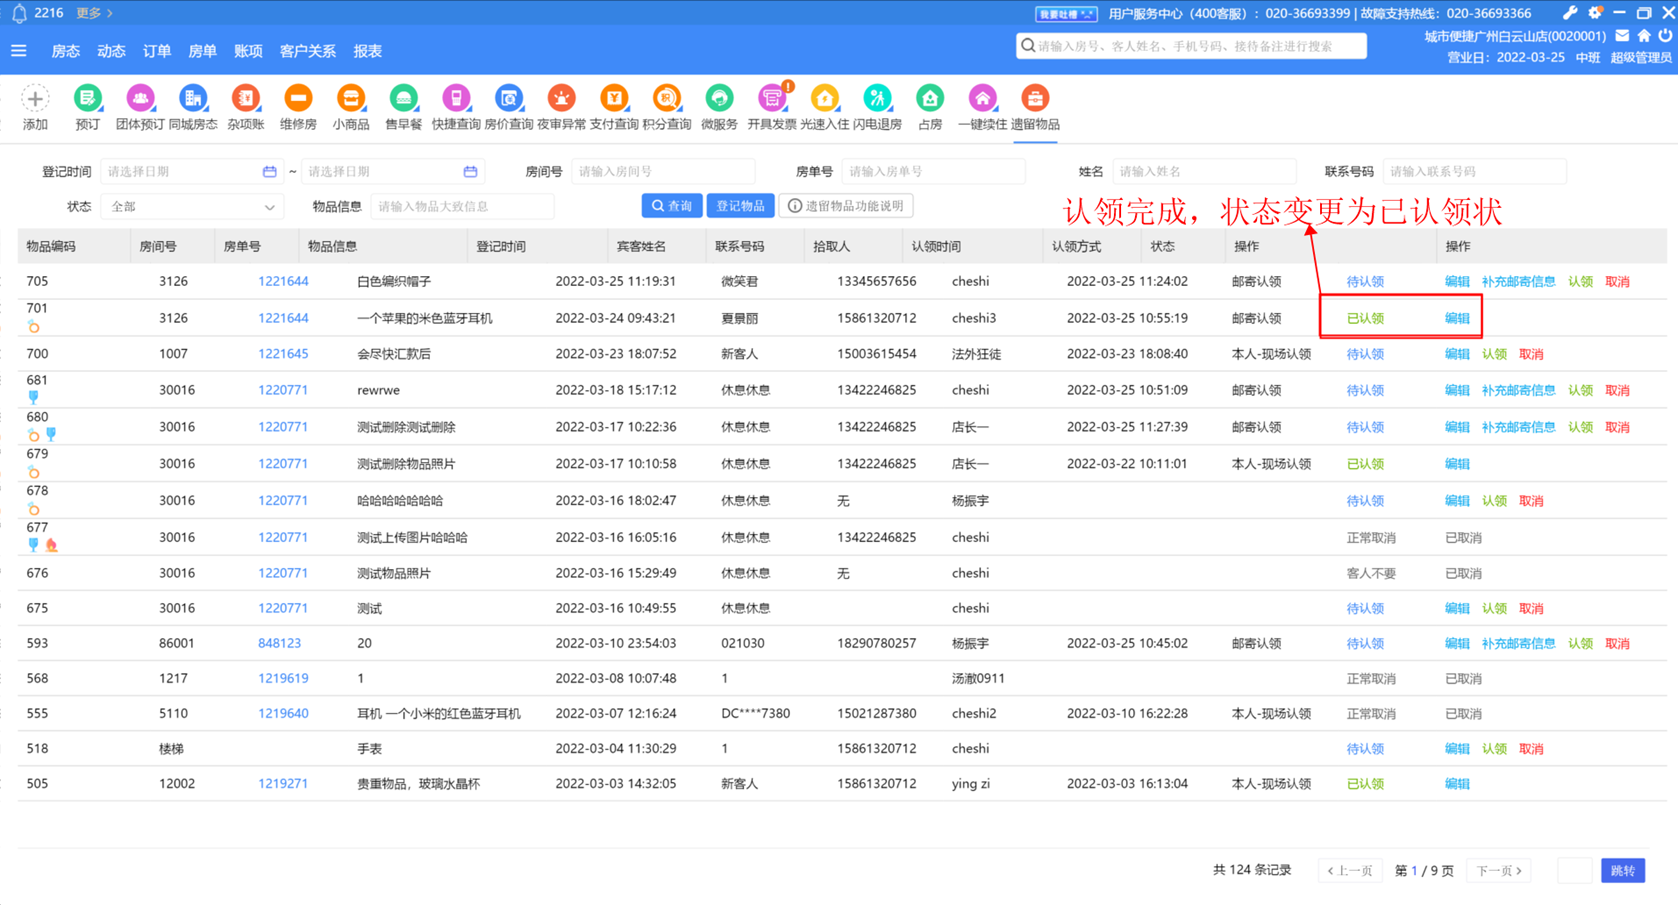Click the 登记物品 button
Image resolution: width=1678 pixels, height=905 pixels.
(741, 206)
